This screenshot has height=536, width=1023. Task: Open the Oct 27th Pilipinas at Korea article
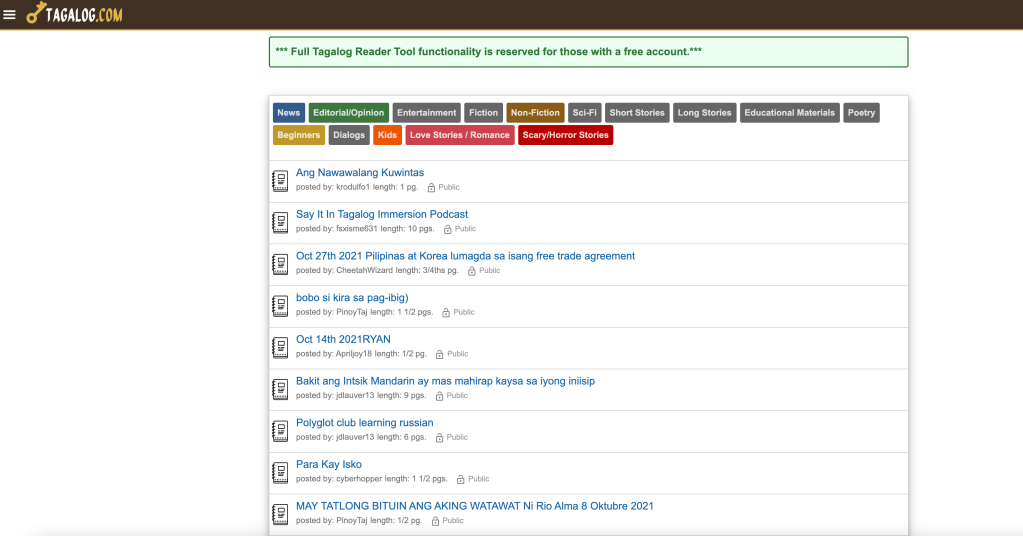pyautogui.click(x=465, y=256)
